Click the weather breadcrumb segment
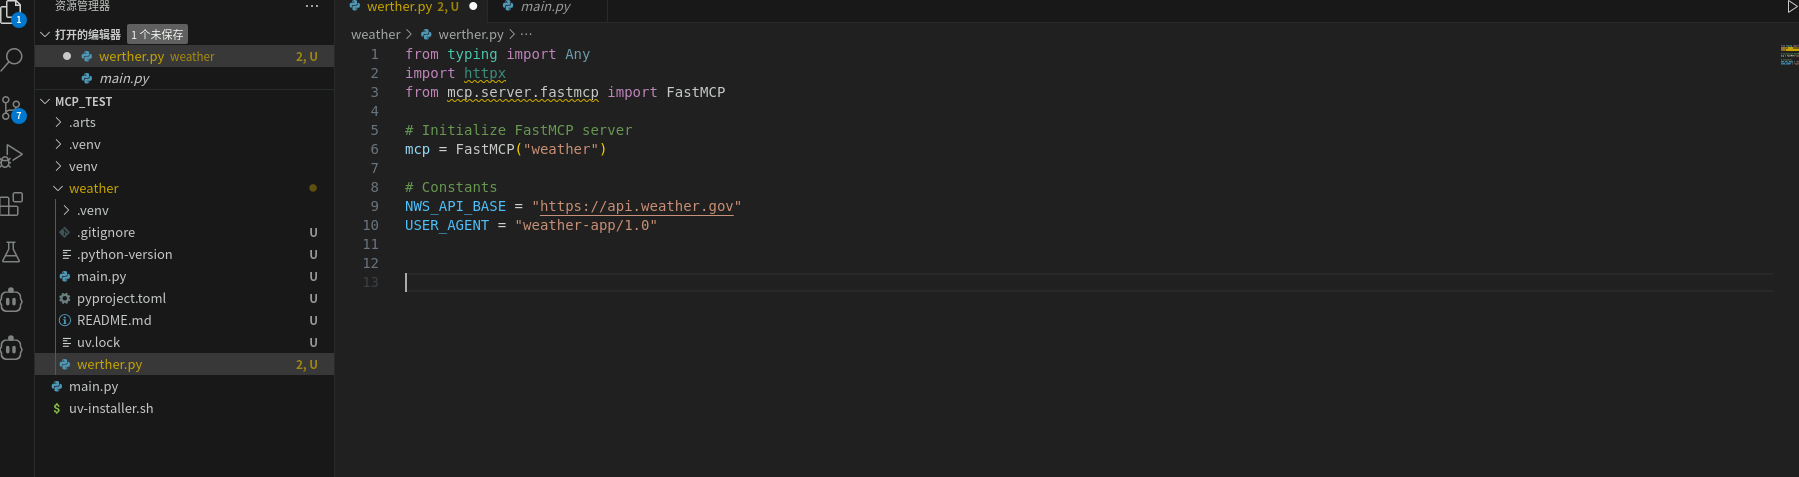 coord(375,34)
